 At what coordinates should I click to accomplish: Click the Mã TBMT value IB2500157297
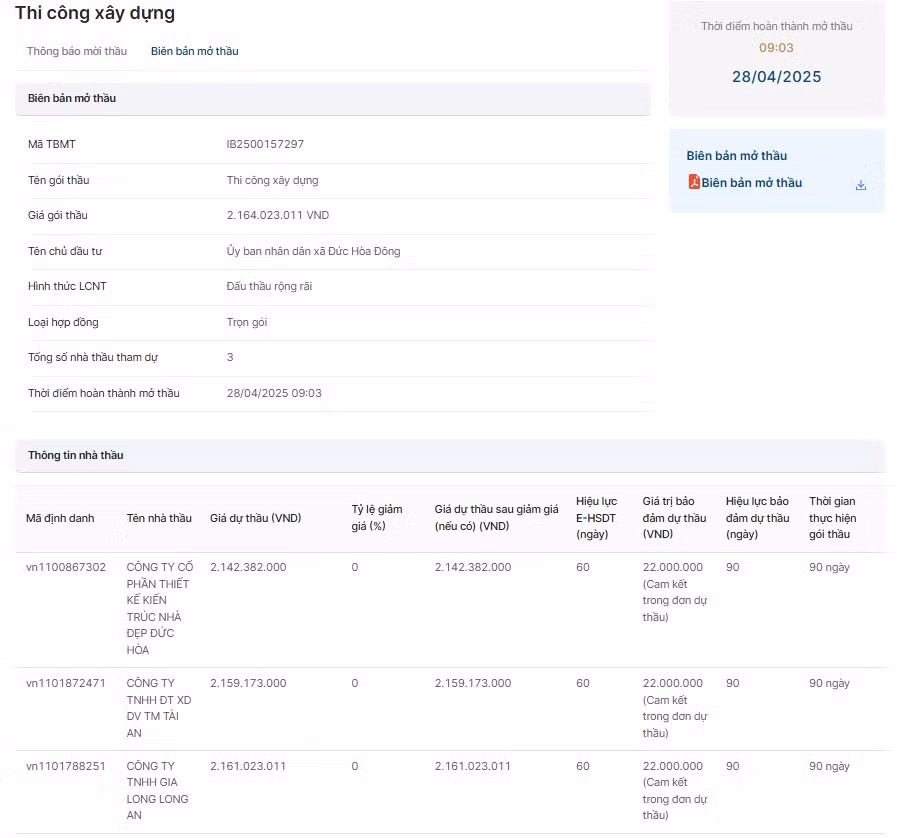click(x=265, y=144)
